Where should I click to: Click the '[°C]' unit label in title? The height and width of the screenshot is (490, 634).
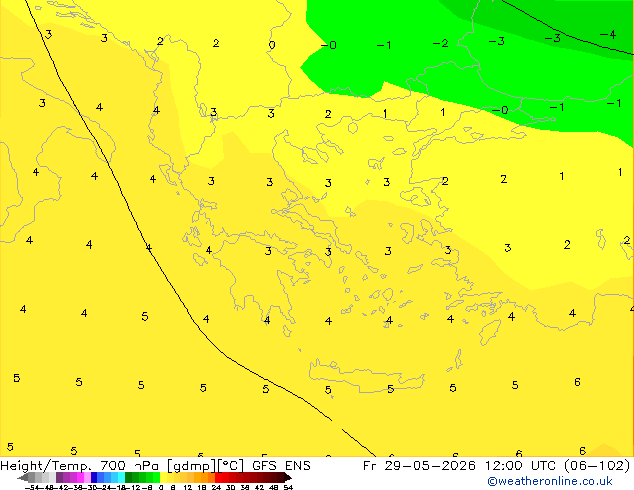click(231, 466)
